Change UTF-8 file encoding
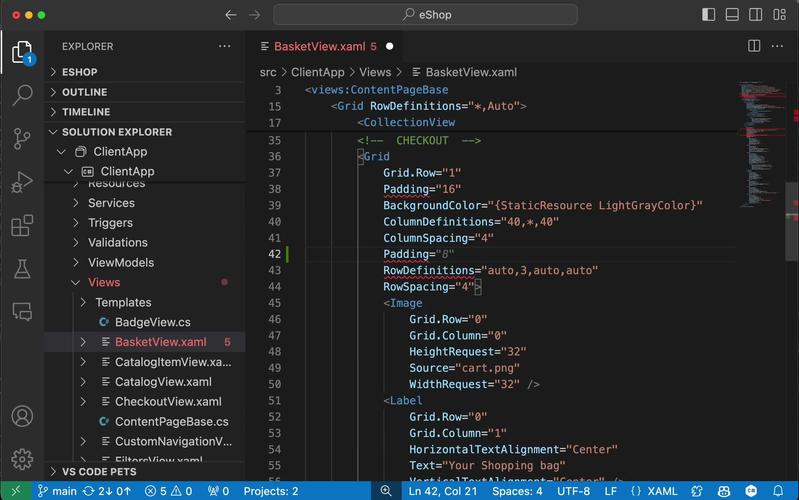The height and width of the screenshot is (500, 799). [573, 491]
